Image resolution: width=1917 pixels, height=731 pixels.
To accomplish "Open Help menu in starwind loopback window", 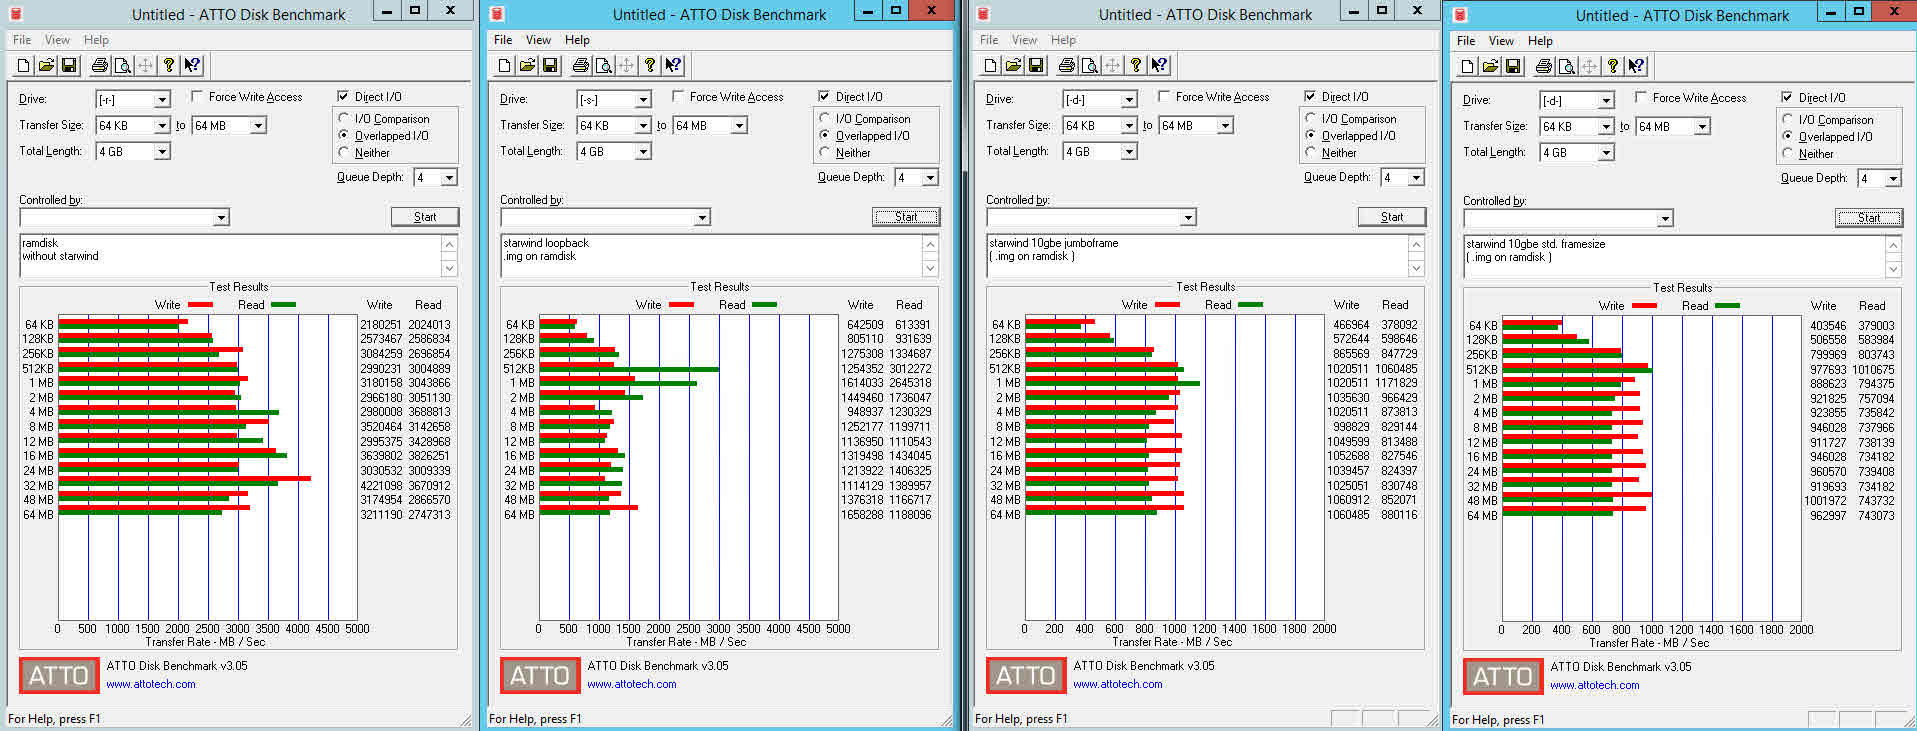I will 577,40.
